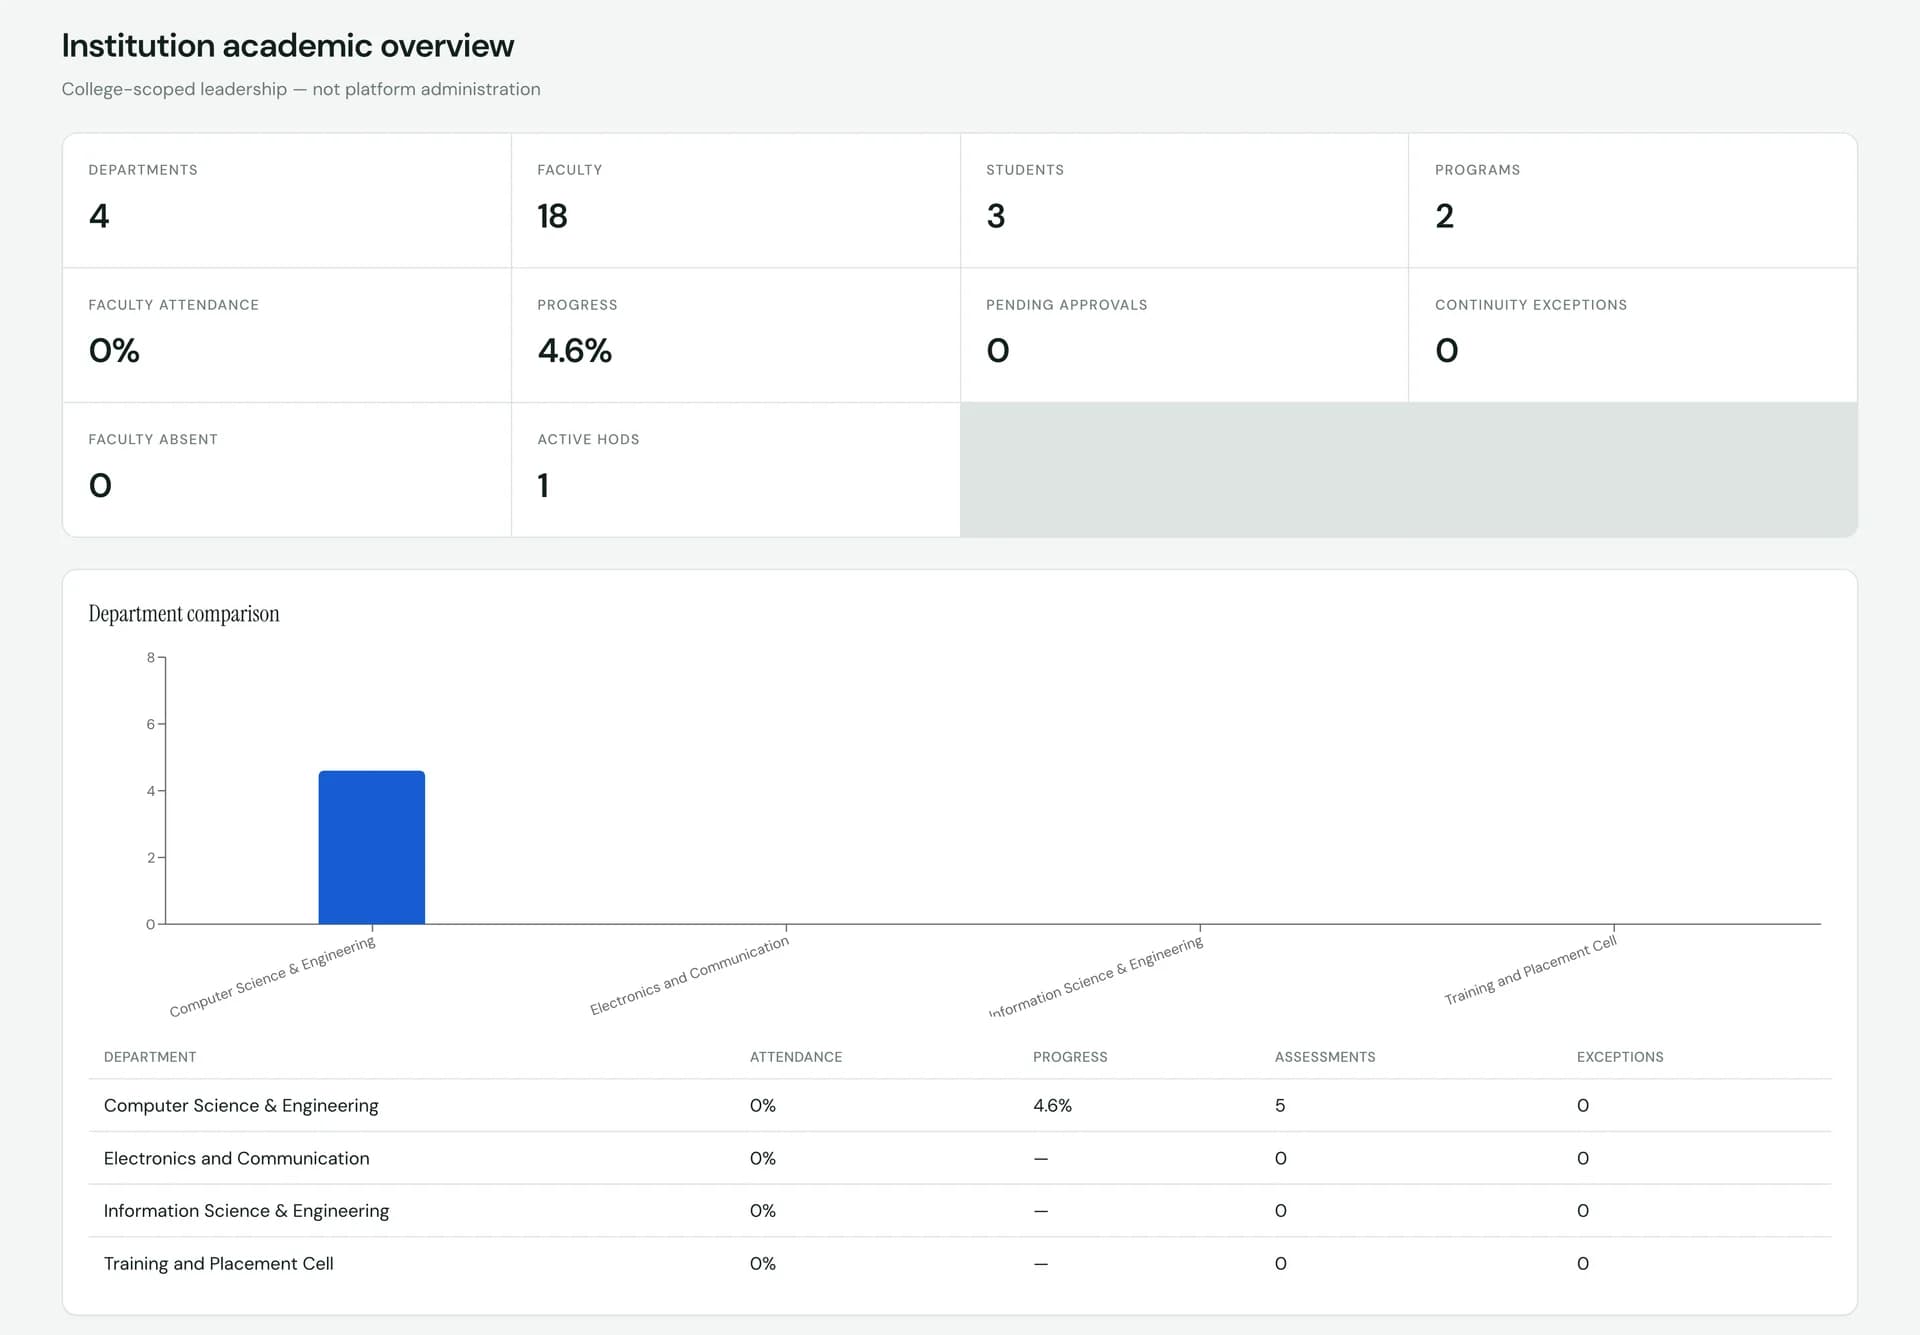The image size is (1920, 1335).
Task: Click the Faculty stat card showing 18
Action: 736,200
